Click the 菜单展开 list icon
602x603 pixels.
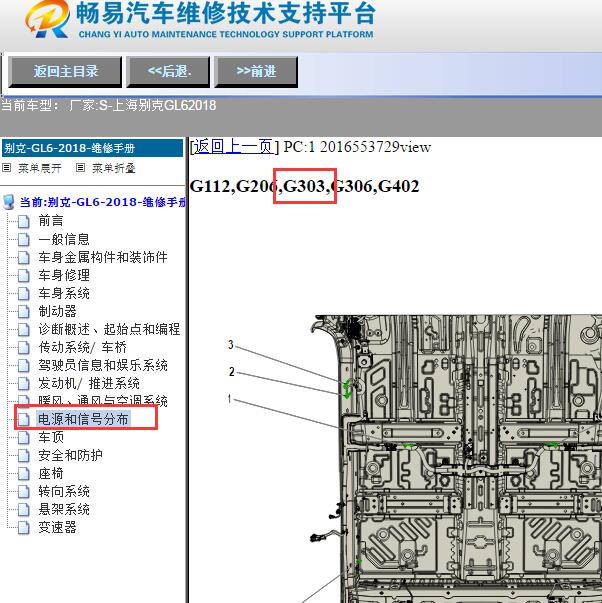7,168
